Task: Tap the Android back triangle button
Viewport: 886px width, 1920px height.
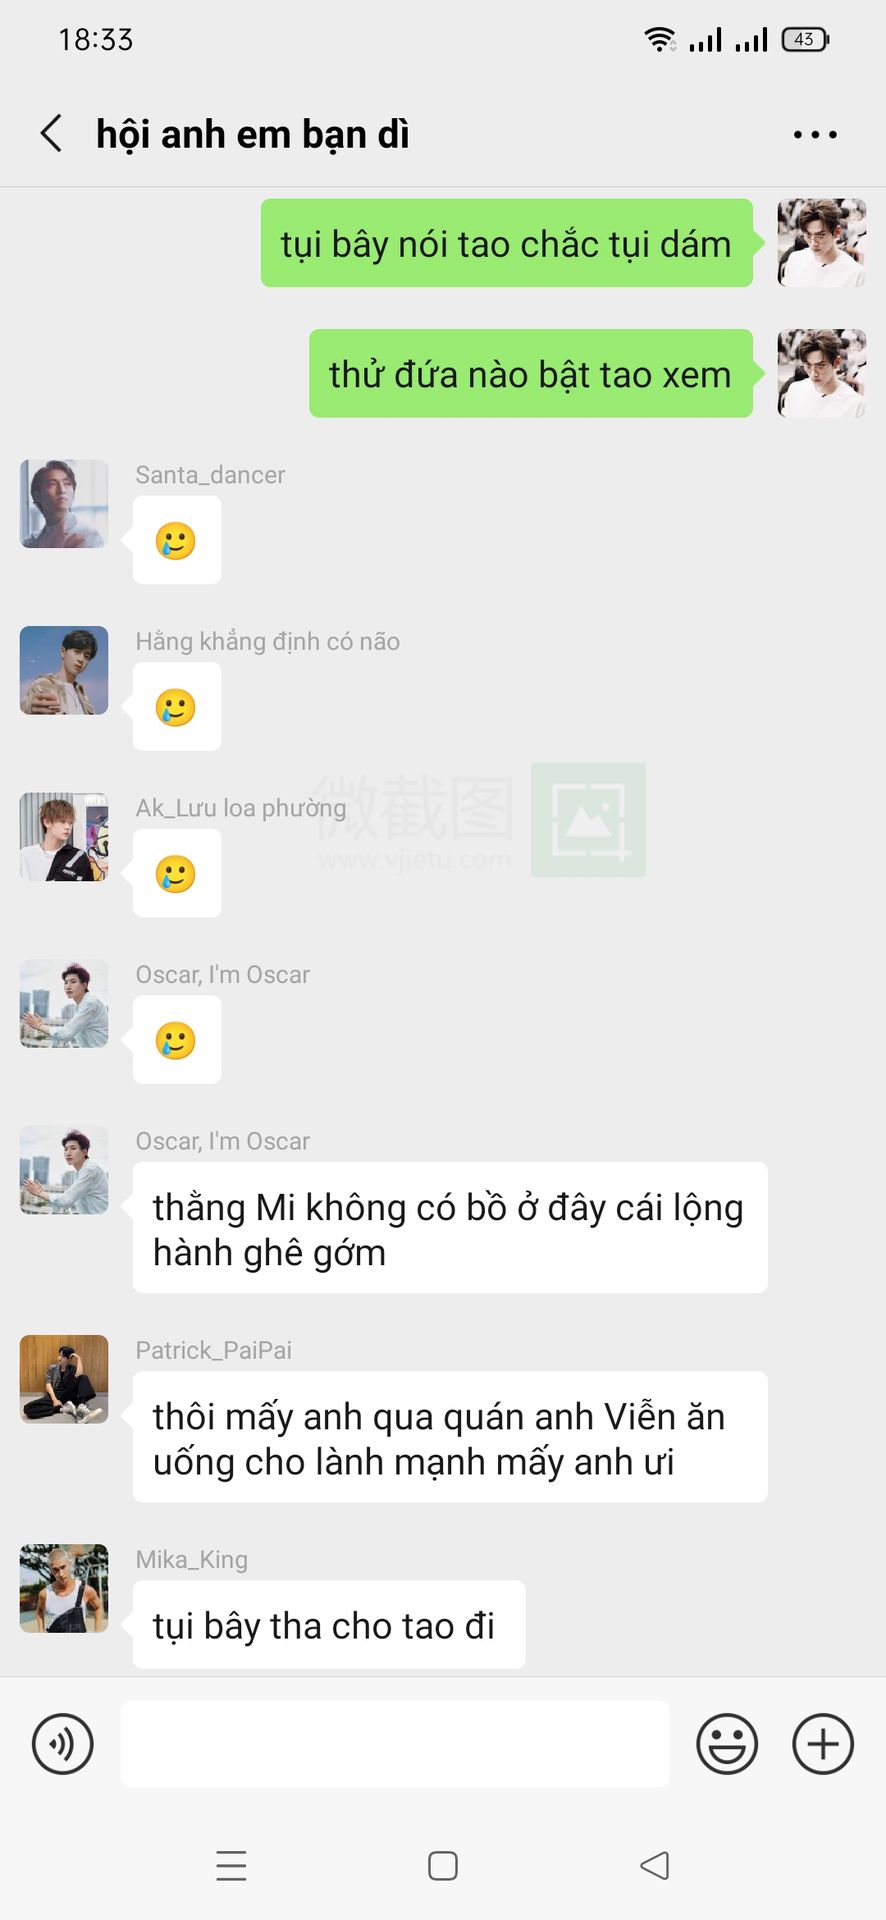Action: [x=655, y=1866]
